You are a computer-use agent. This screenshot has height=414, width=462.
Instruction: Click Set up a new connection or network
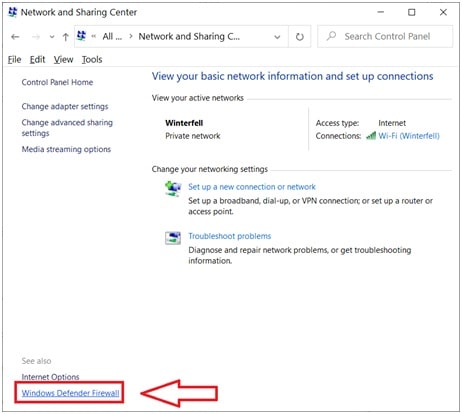pyautogui.click(x=252, y=187)
